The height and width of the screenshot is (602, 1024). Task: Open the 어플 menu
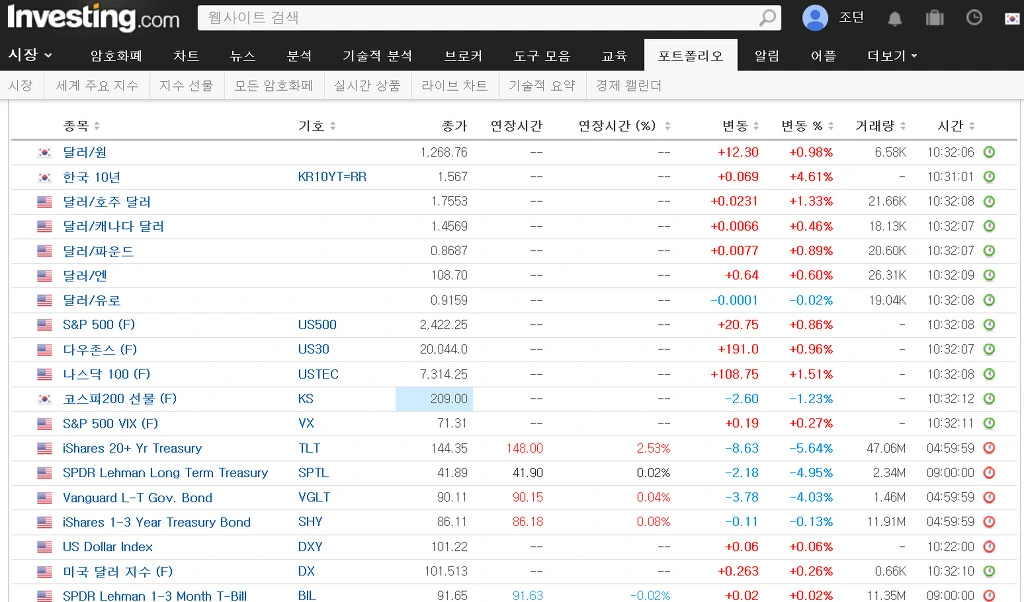(x=823, y=55)
